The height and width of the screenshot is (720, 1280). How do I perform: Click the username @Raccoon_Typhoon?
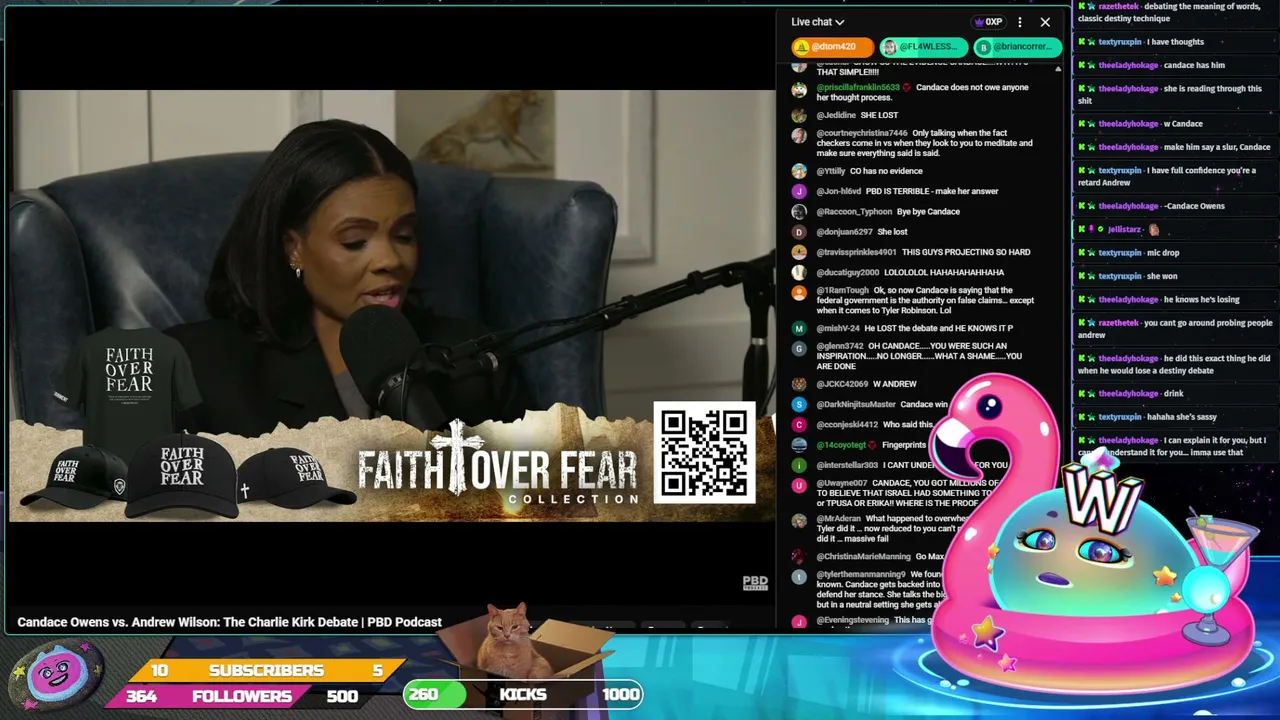[x=854, y=212]
